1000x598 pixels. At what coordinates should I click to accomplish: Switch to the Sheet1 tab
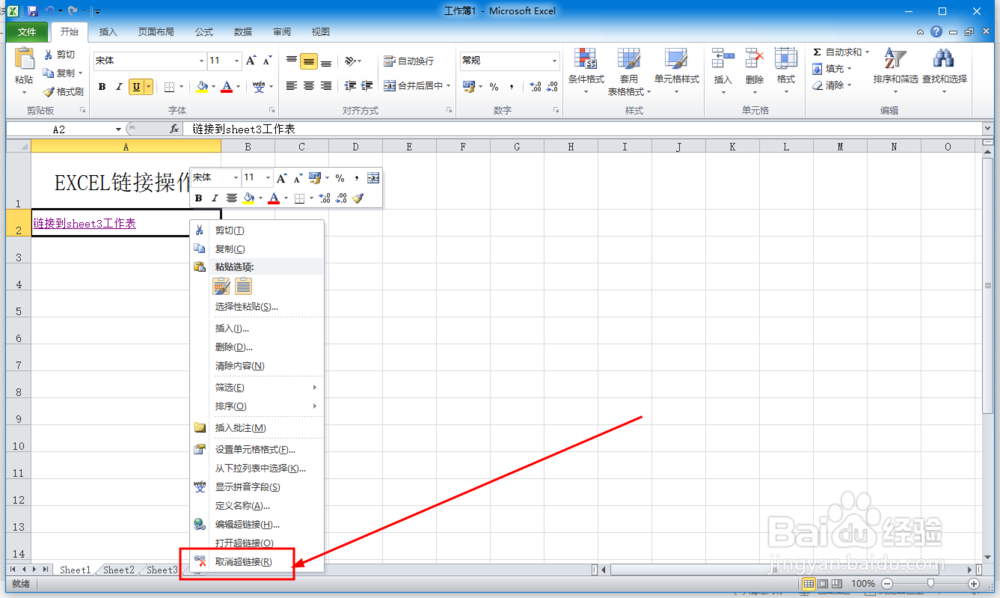tap(75, 570)
